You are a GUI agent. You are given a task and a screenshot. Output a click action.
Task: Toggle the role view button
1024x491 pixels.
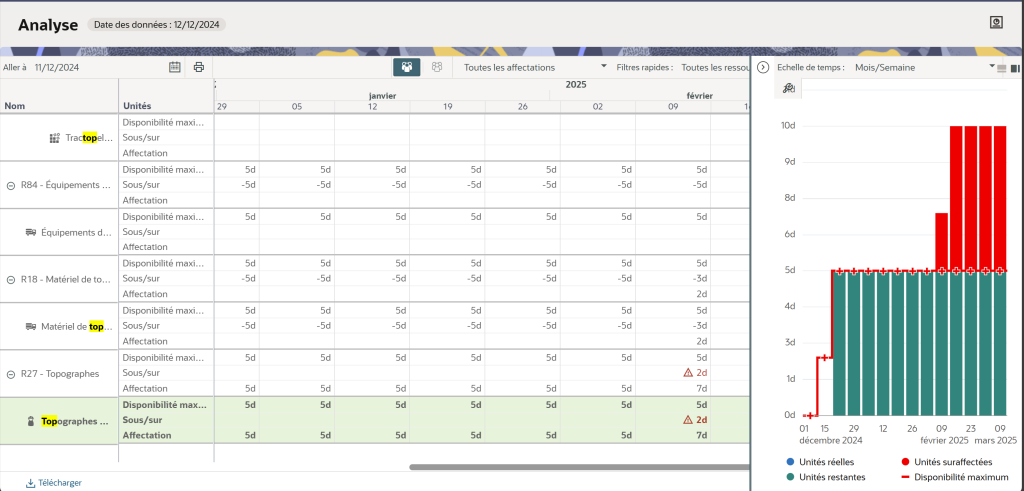437,67
